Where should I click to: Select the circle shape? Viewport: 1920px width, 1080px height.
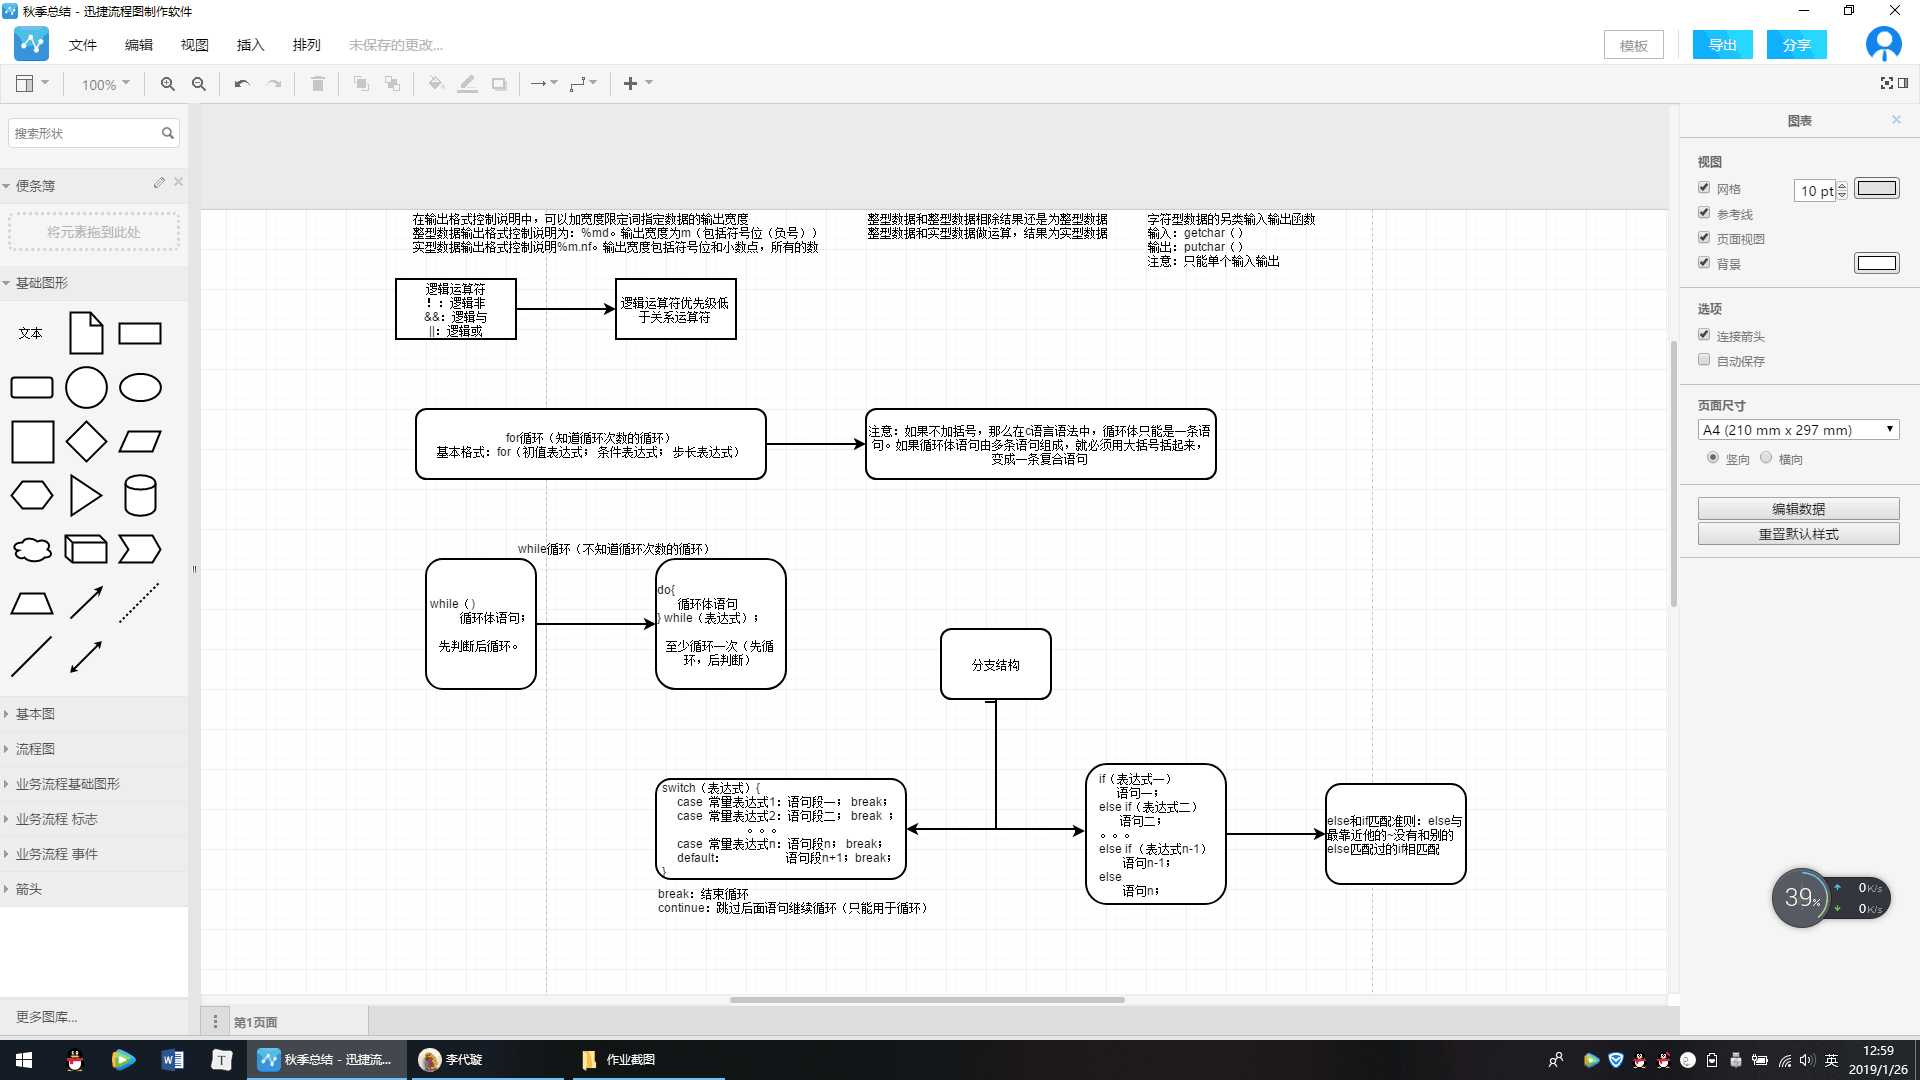tap(86, 388)
